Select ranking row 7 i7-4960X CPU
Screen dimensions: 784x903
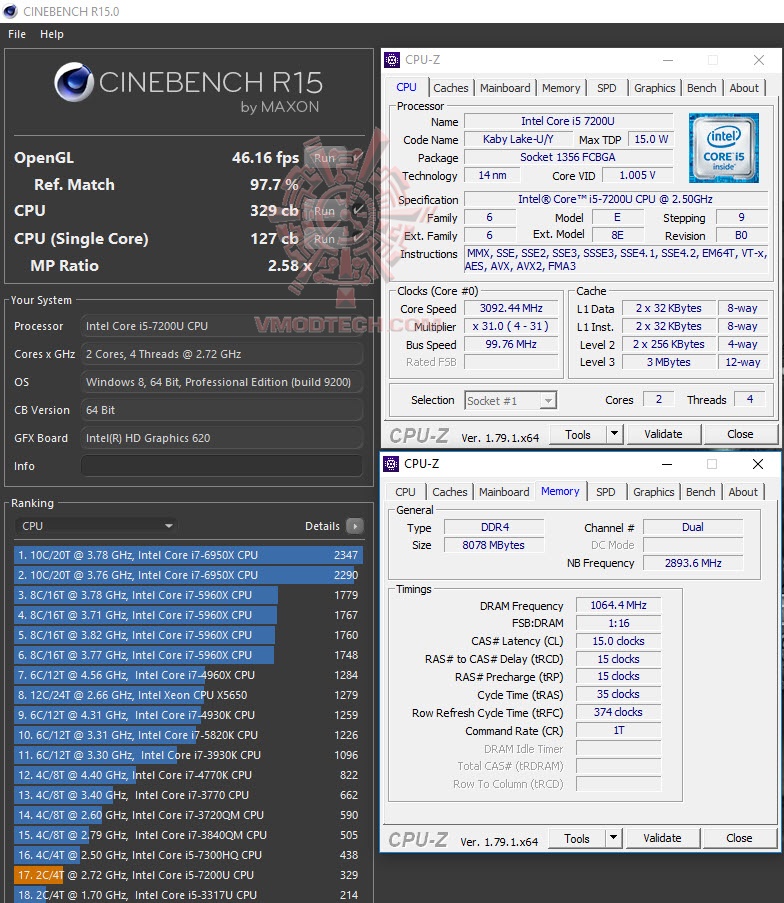188,675
